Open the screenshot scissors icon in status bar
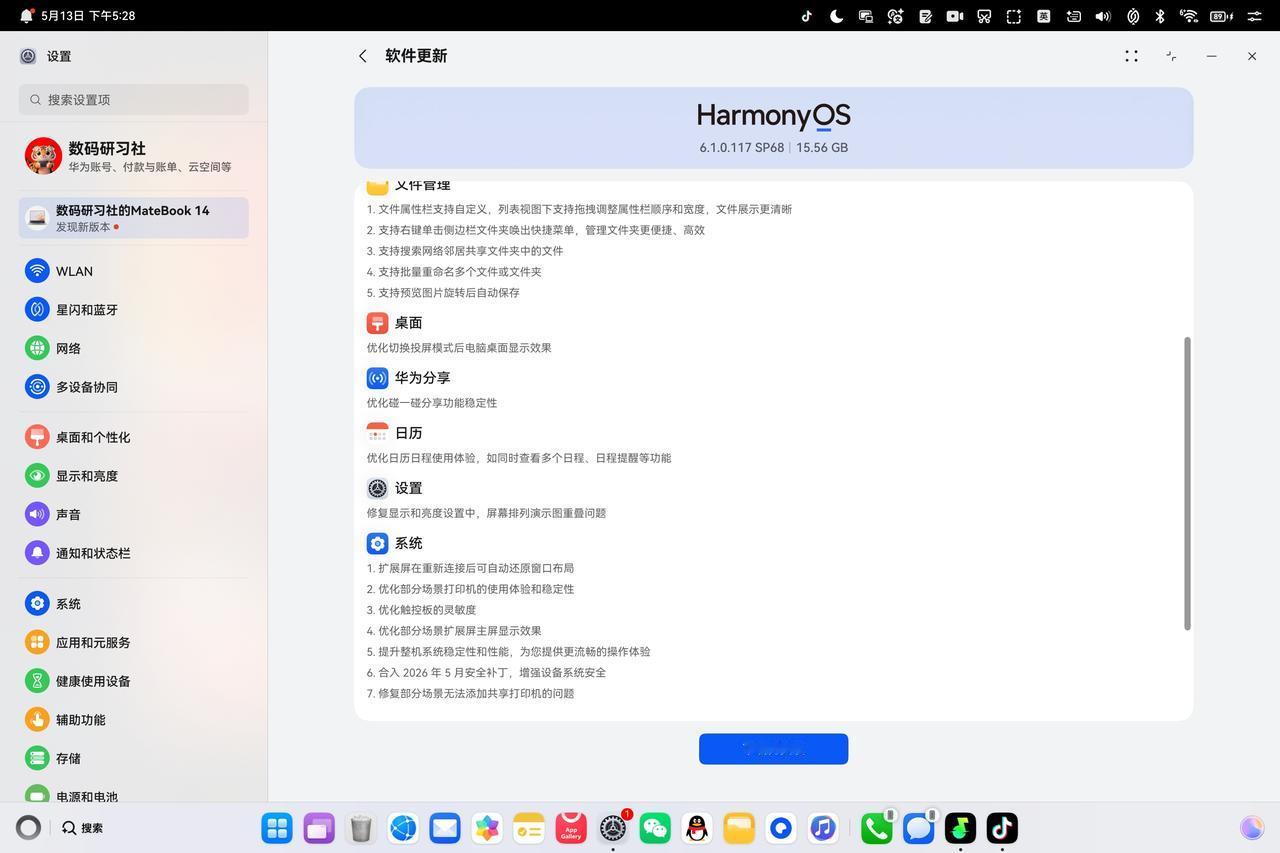 (x=984, y=16)
